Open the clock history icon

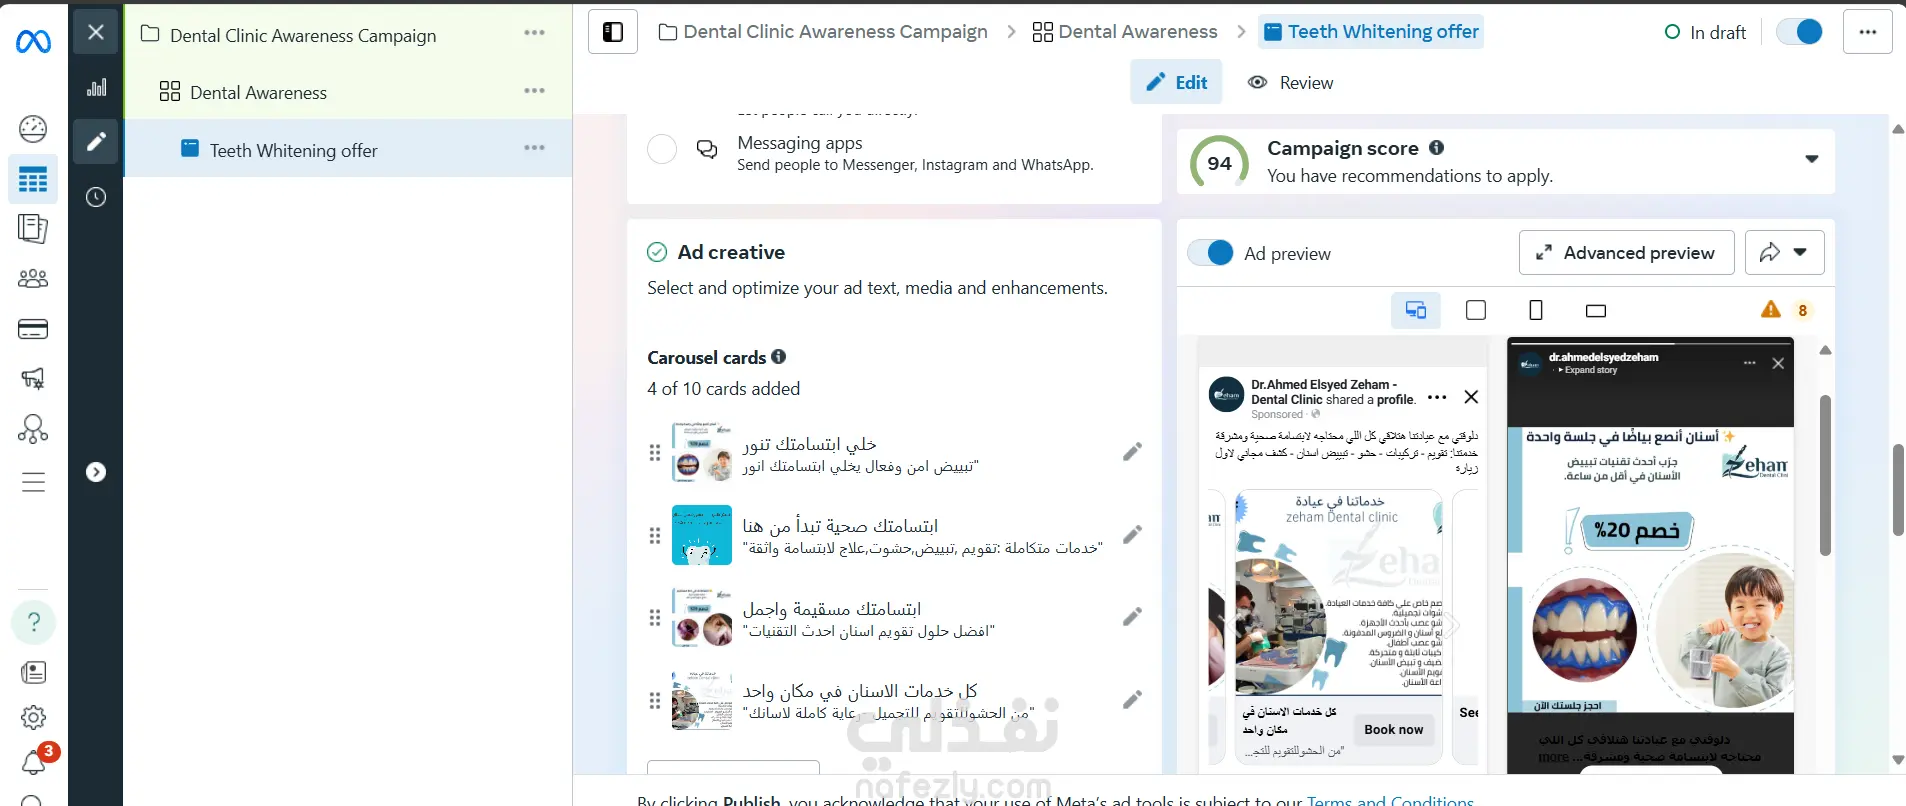pyautogui.click(x=96, y=197)
